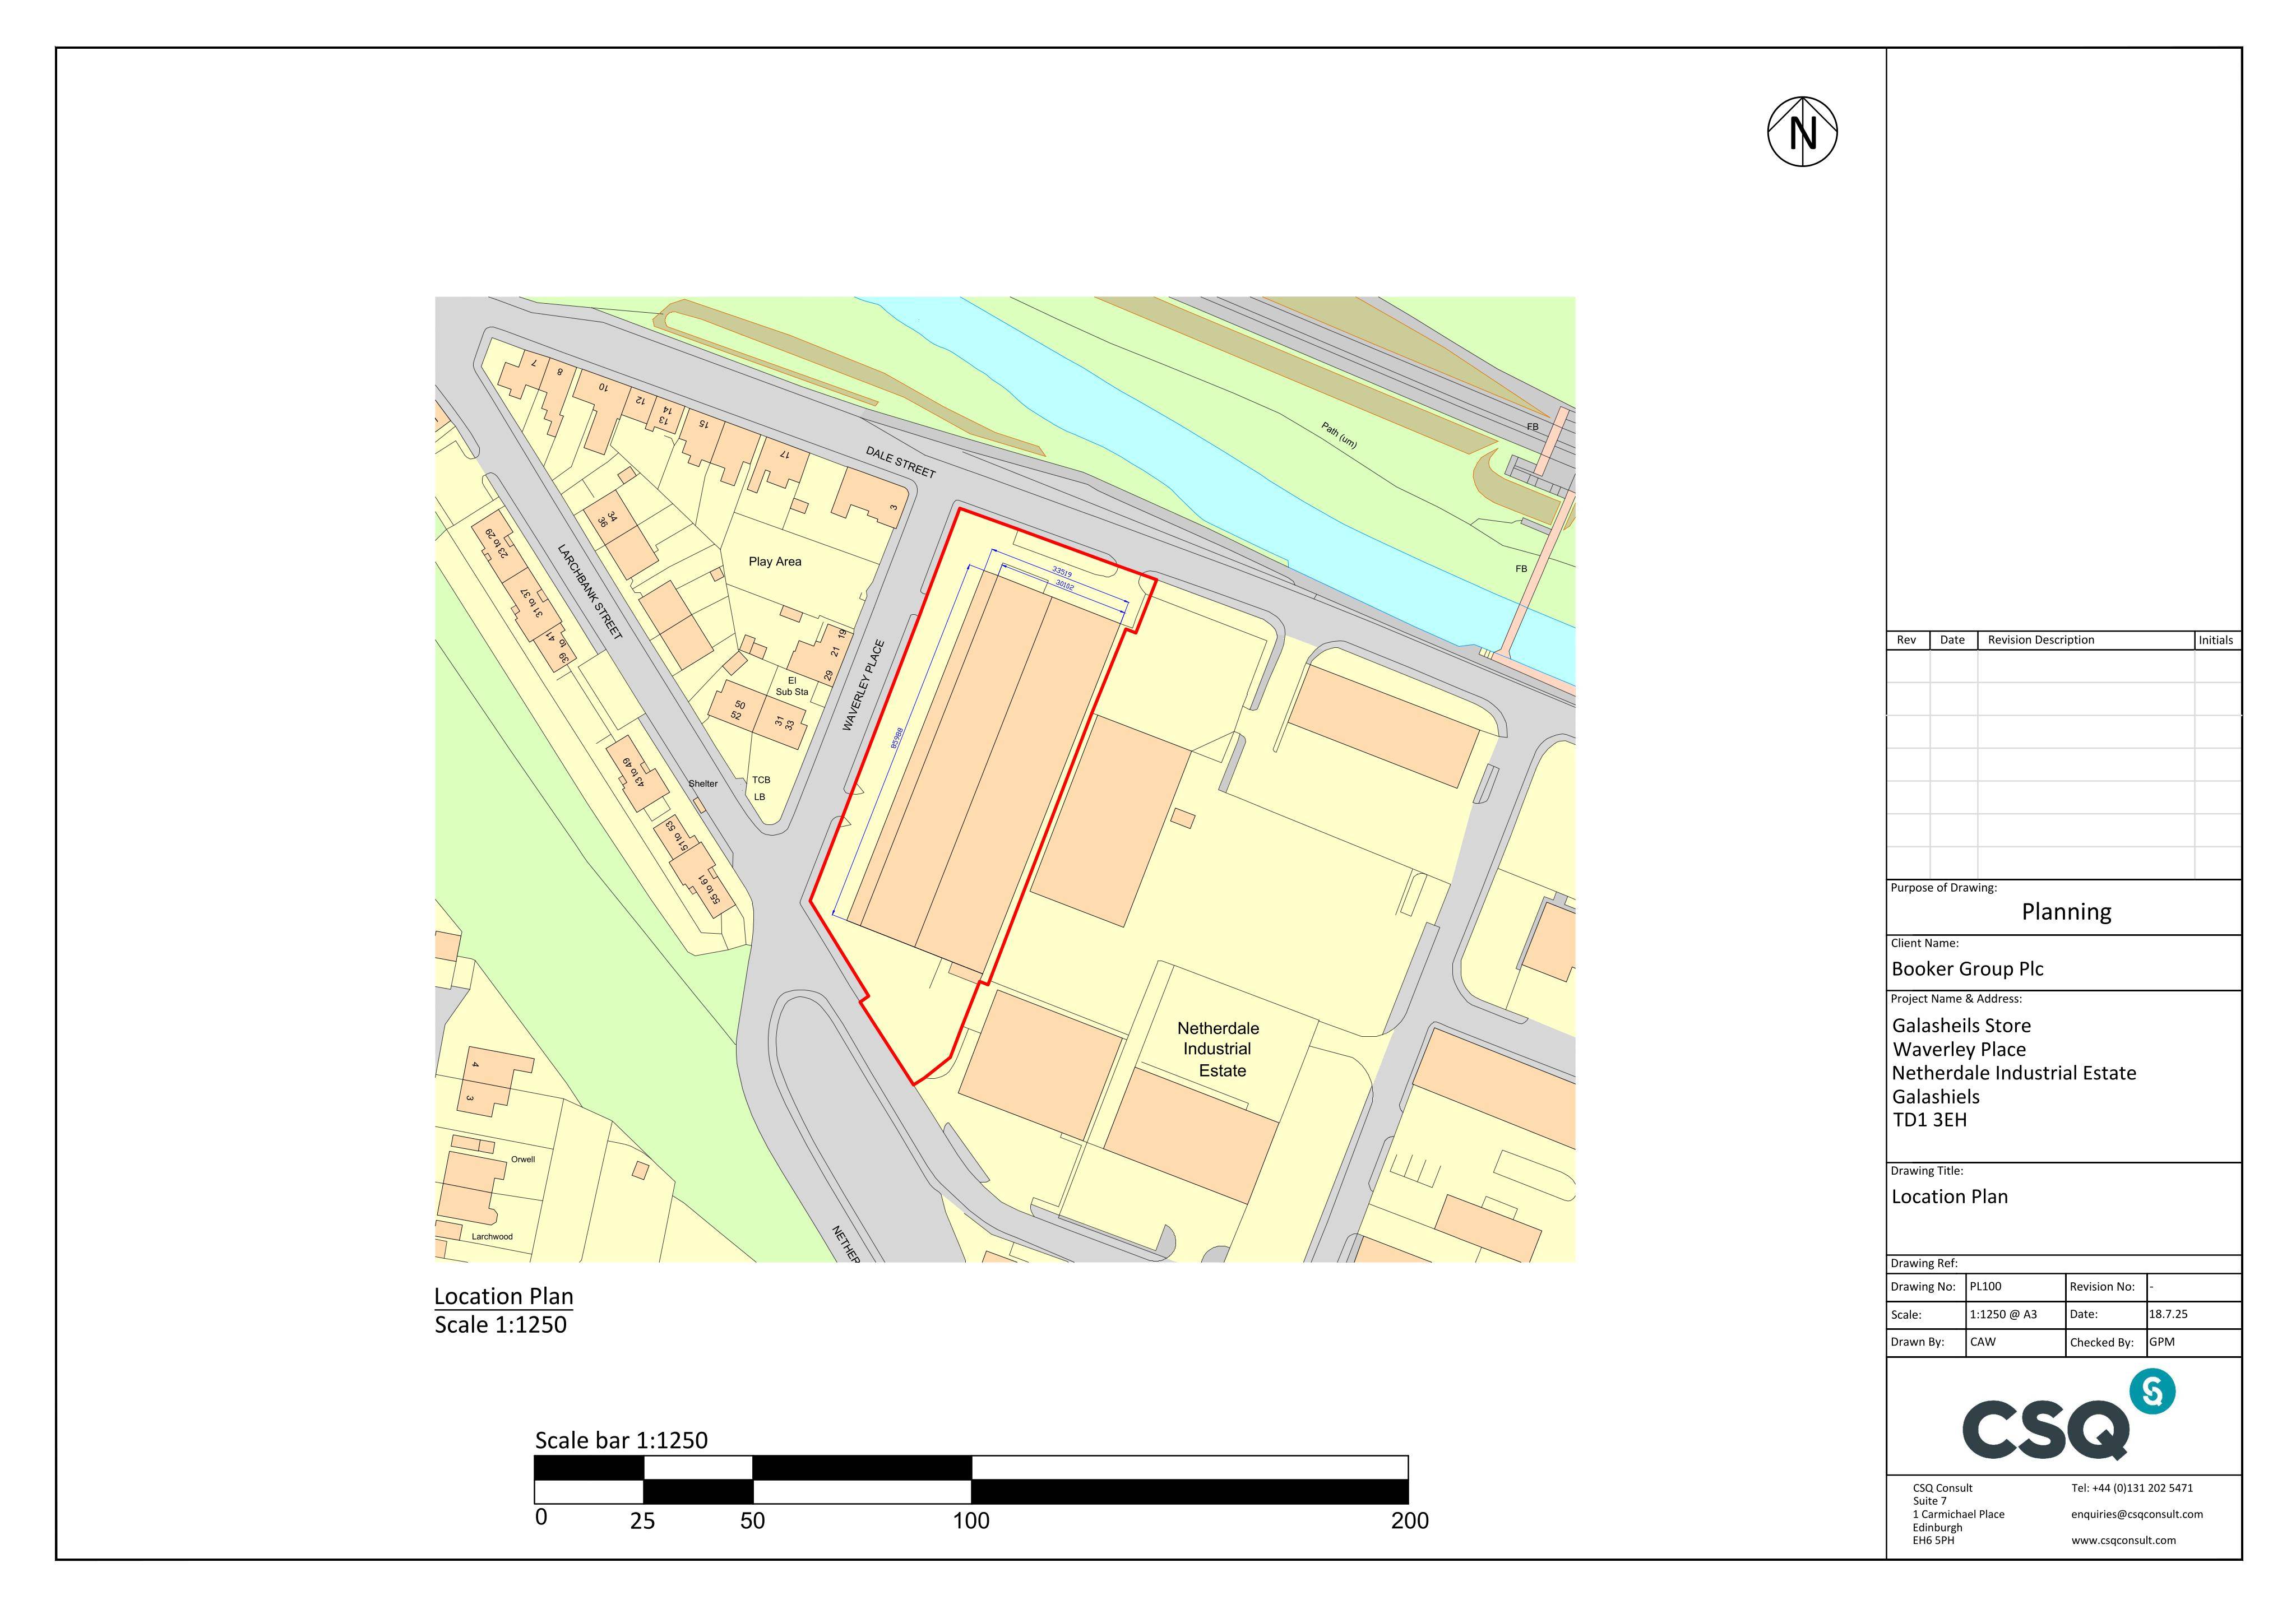Click the 'Tel: +44 (0)131 202 5471' text
Image resolution: width=2296 pixels, height=1623 pixels.
[2132, 1488]
